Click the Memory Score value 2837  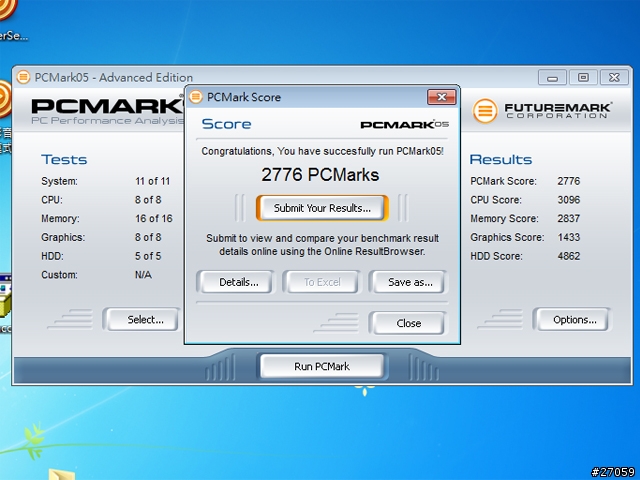(569, 218)
